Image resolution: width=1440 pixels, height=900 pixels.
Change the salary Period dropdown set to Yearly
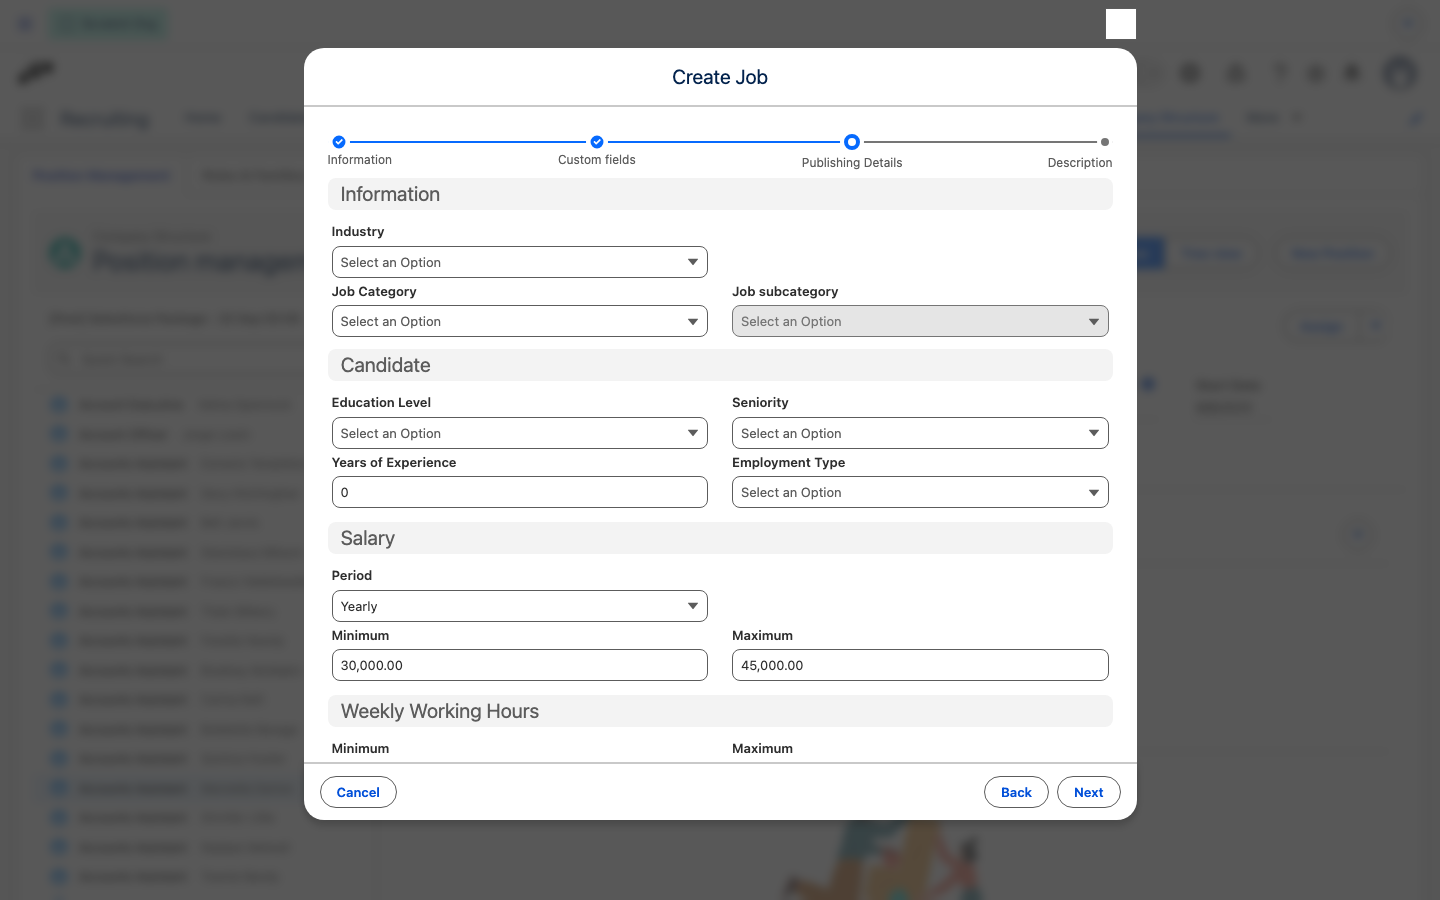pos(519,606)
